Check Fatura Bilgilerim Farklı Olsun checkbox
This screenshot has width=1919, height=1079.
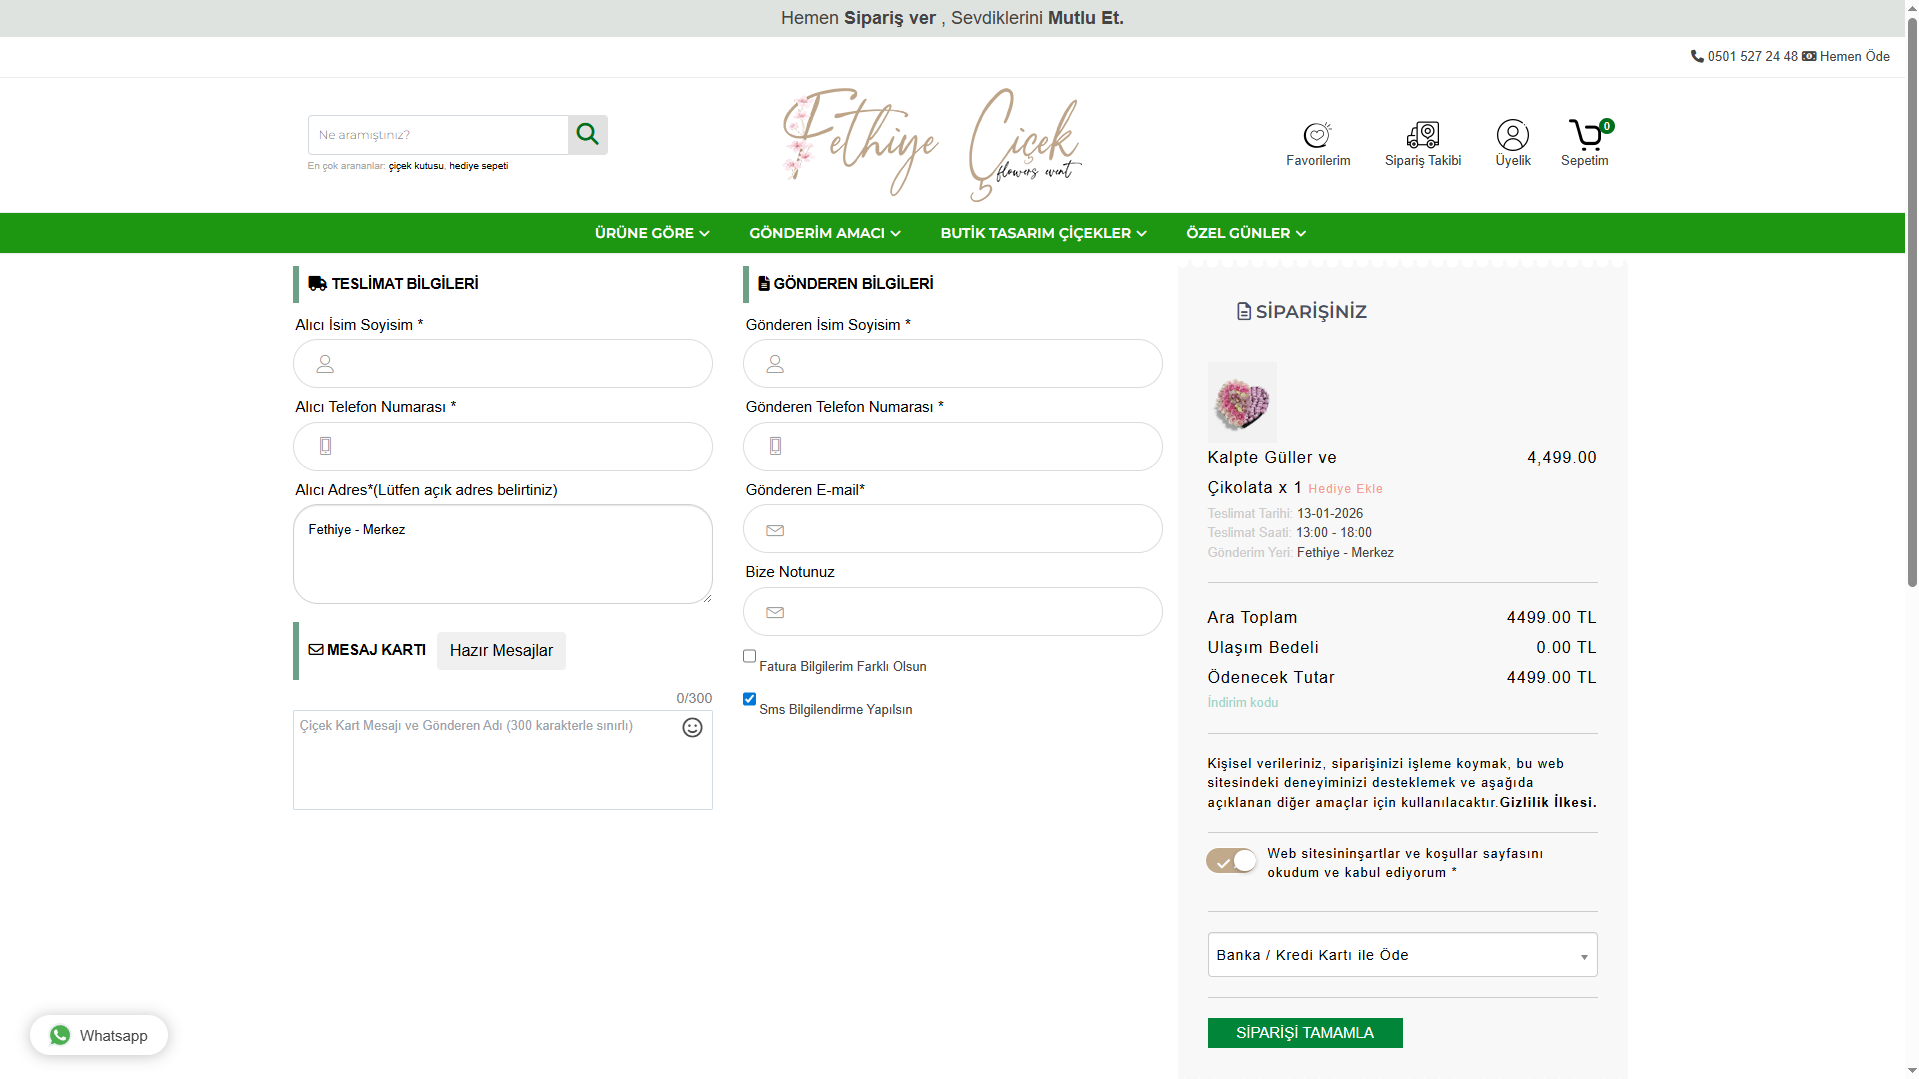pyautogui.click(x=749, y=656)
